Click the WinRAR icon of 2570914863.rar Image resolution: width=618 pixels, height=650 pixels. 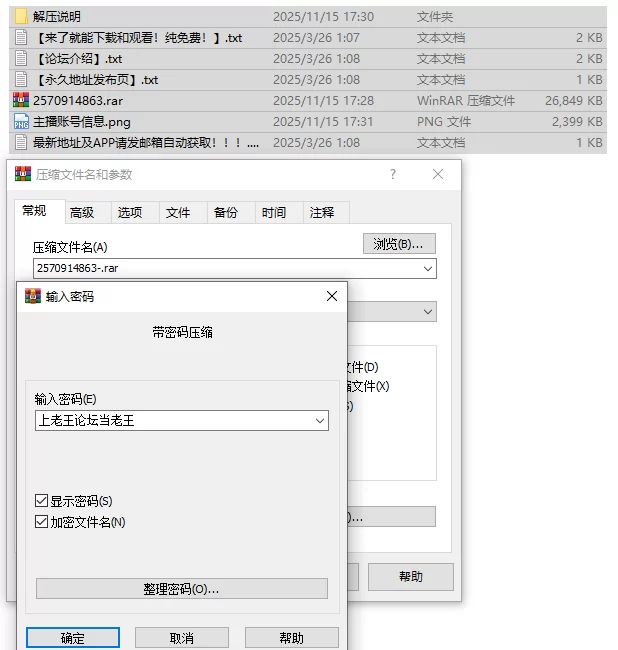(21, 100)
